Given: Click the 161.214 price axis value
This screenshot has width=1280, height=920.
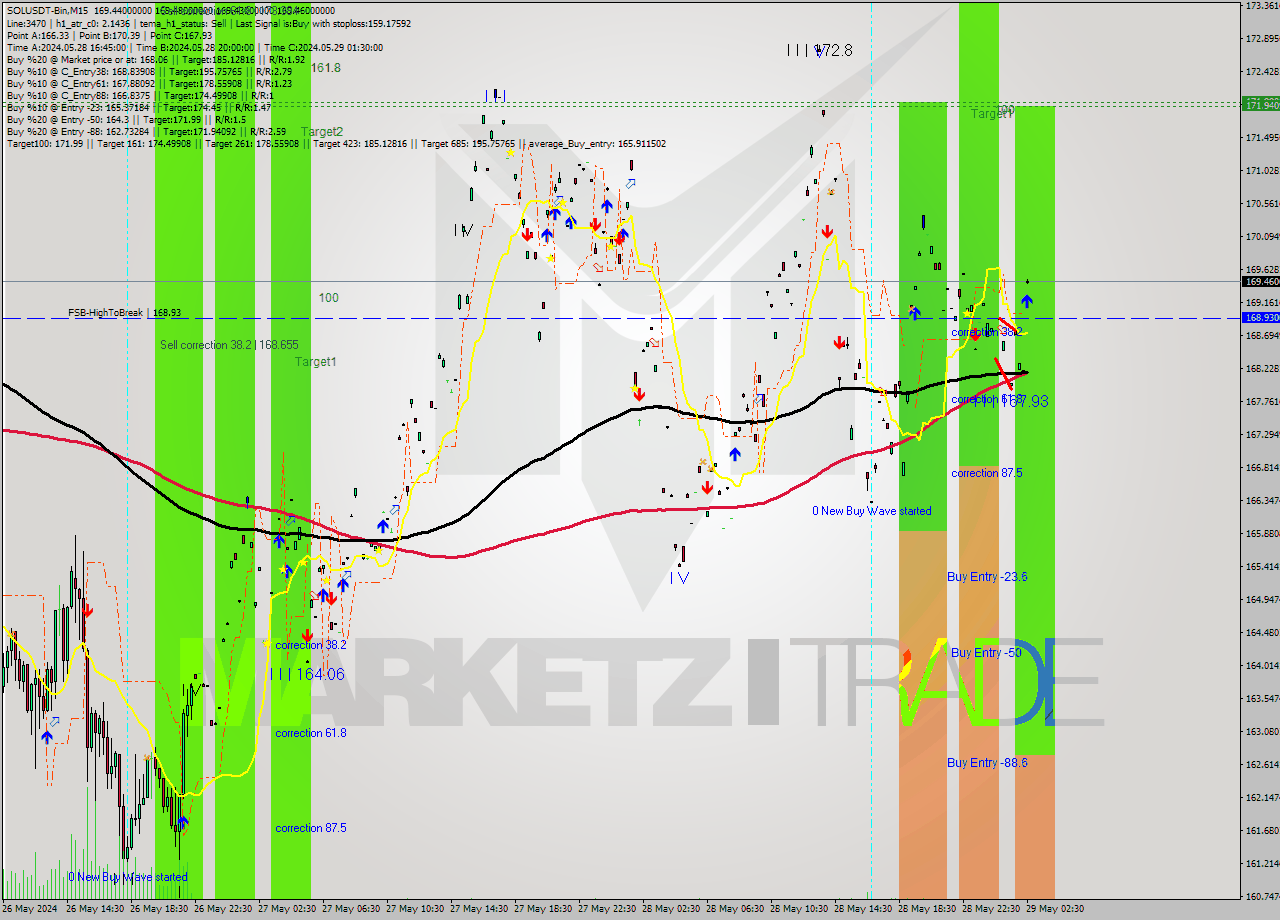Looking at the screenshot, I should 1261,863.
